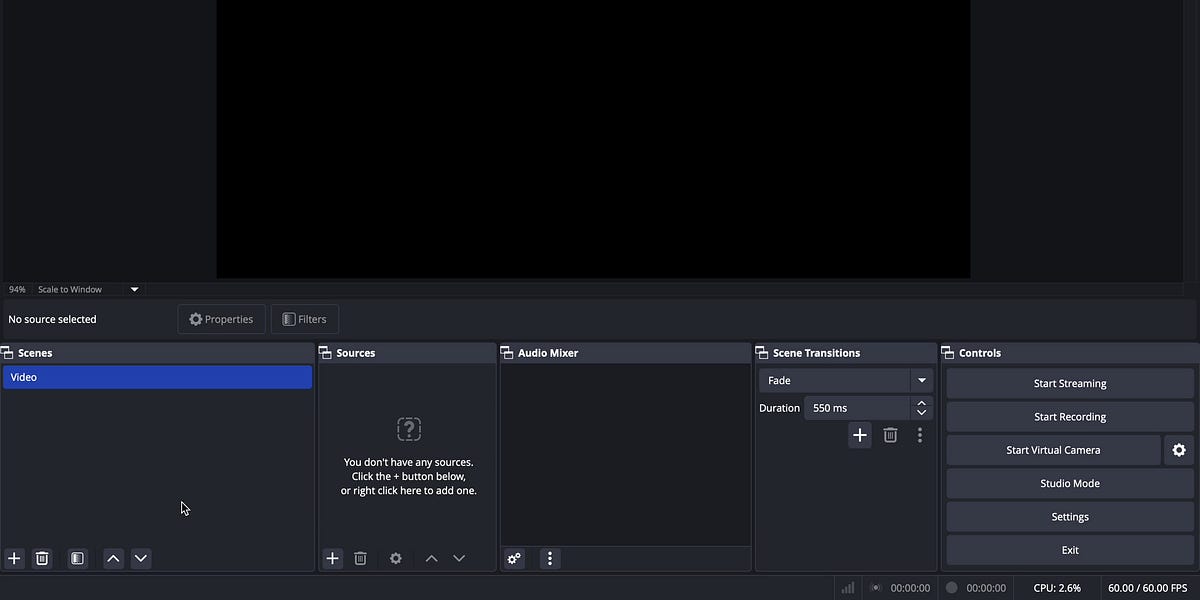Viewport: 1200px width, 600px height.
Task: Open source properties gear in Sources panel
Action: [395, 558]
